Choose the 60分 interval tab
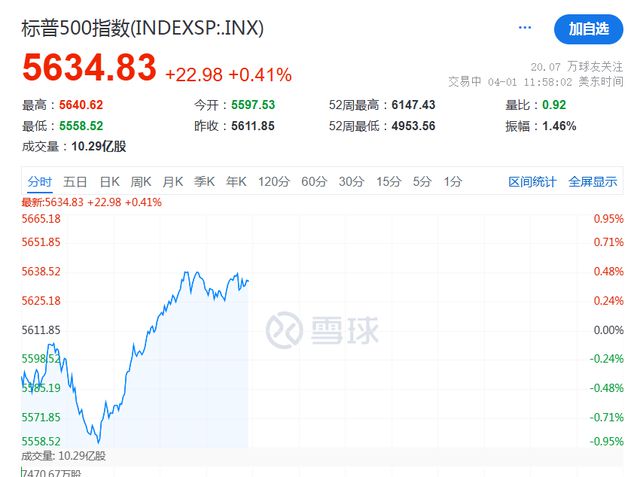The width and height of the screenshot is (640, 477). click(x=314, y=182)
